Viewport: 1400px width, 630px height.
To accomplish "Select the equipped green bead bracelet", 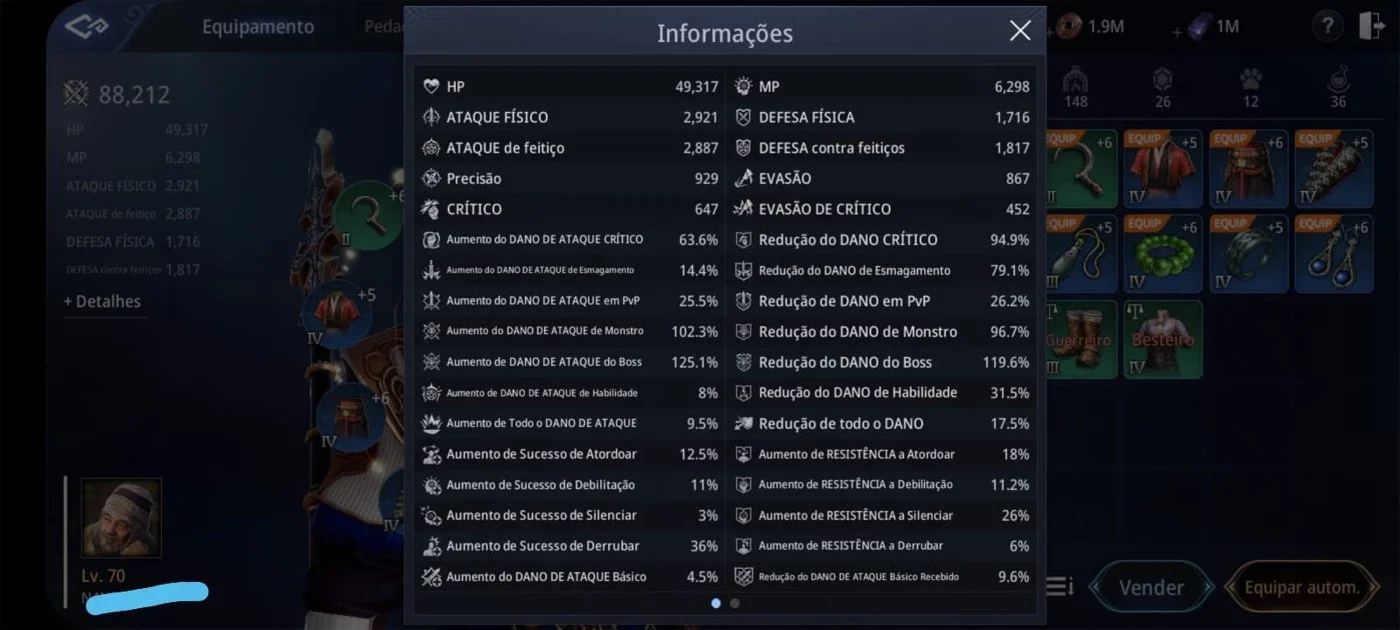I will tap(1163, 254).
